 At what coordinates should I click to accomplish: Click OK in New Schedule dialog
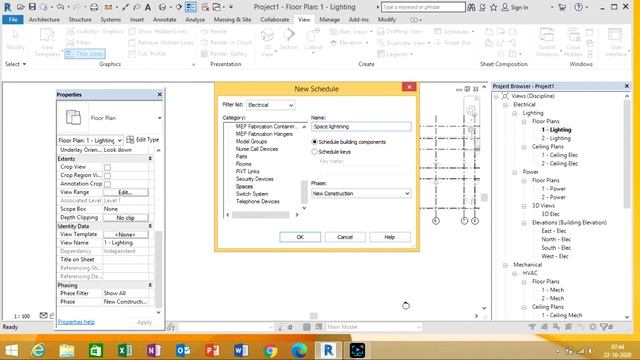(x=300, y=237)
